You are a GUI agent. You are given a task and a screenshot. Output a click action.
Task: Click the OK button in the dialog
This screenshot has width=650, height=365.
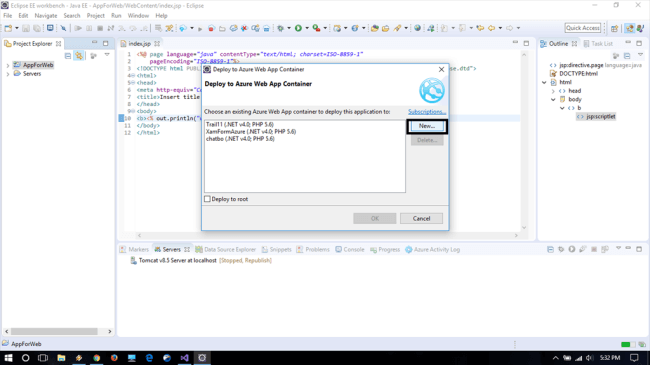tap(374, 219)
